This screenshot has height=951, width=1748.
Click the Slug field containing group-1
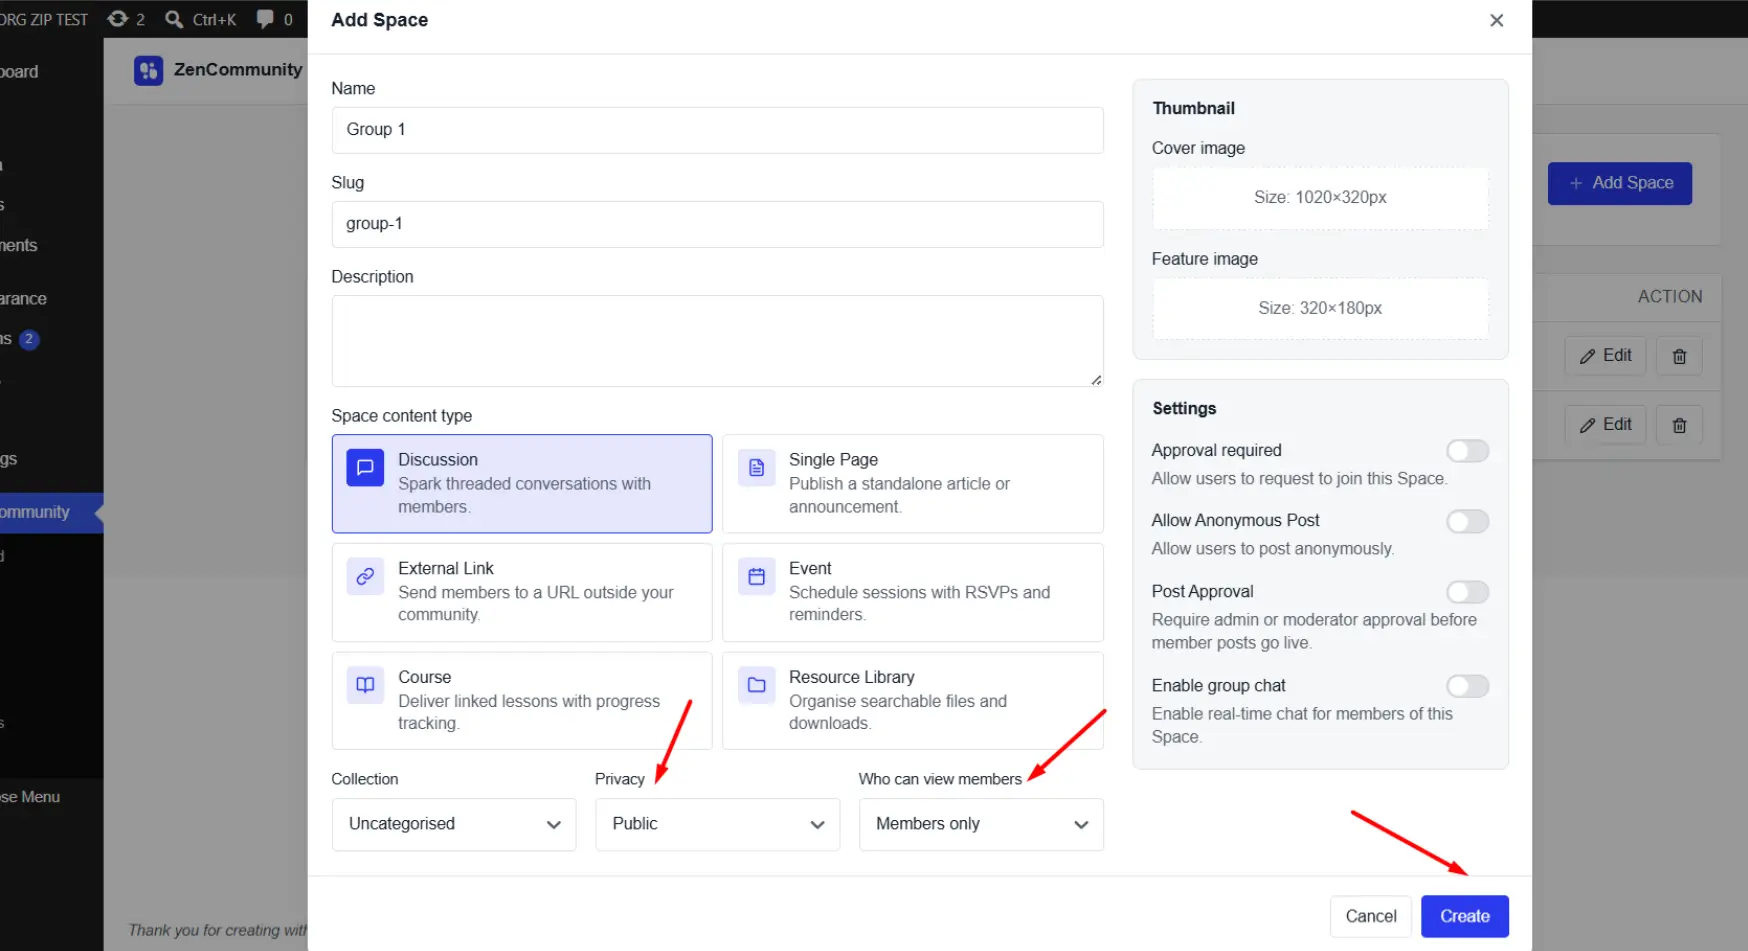pyautogui.click(x=718, y=224)
